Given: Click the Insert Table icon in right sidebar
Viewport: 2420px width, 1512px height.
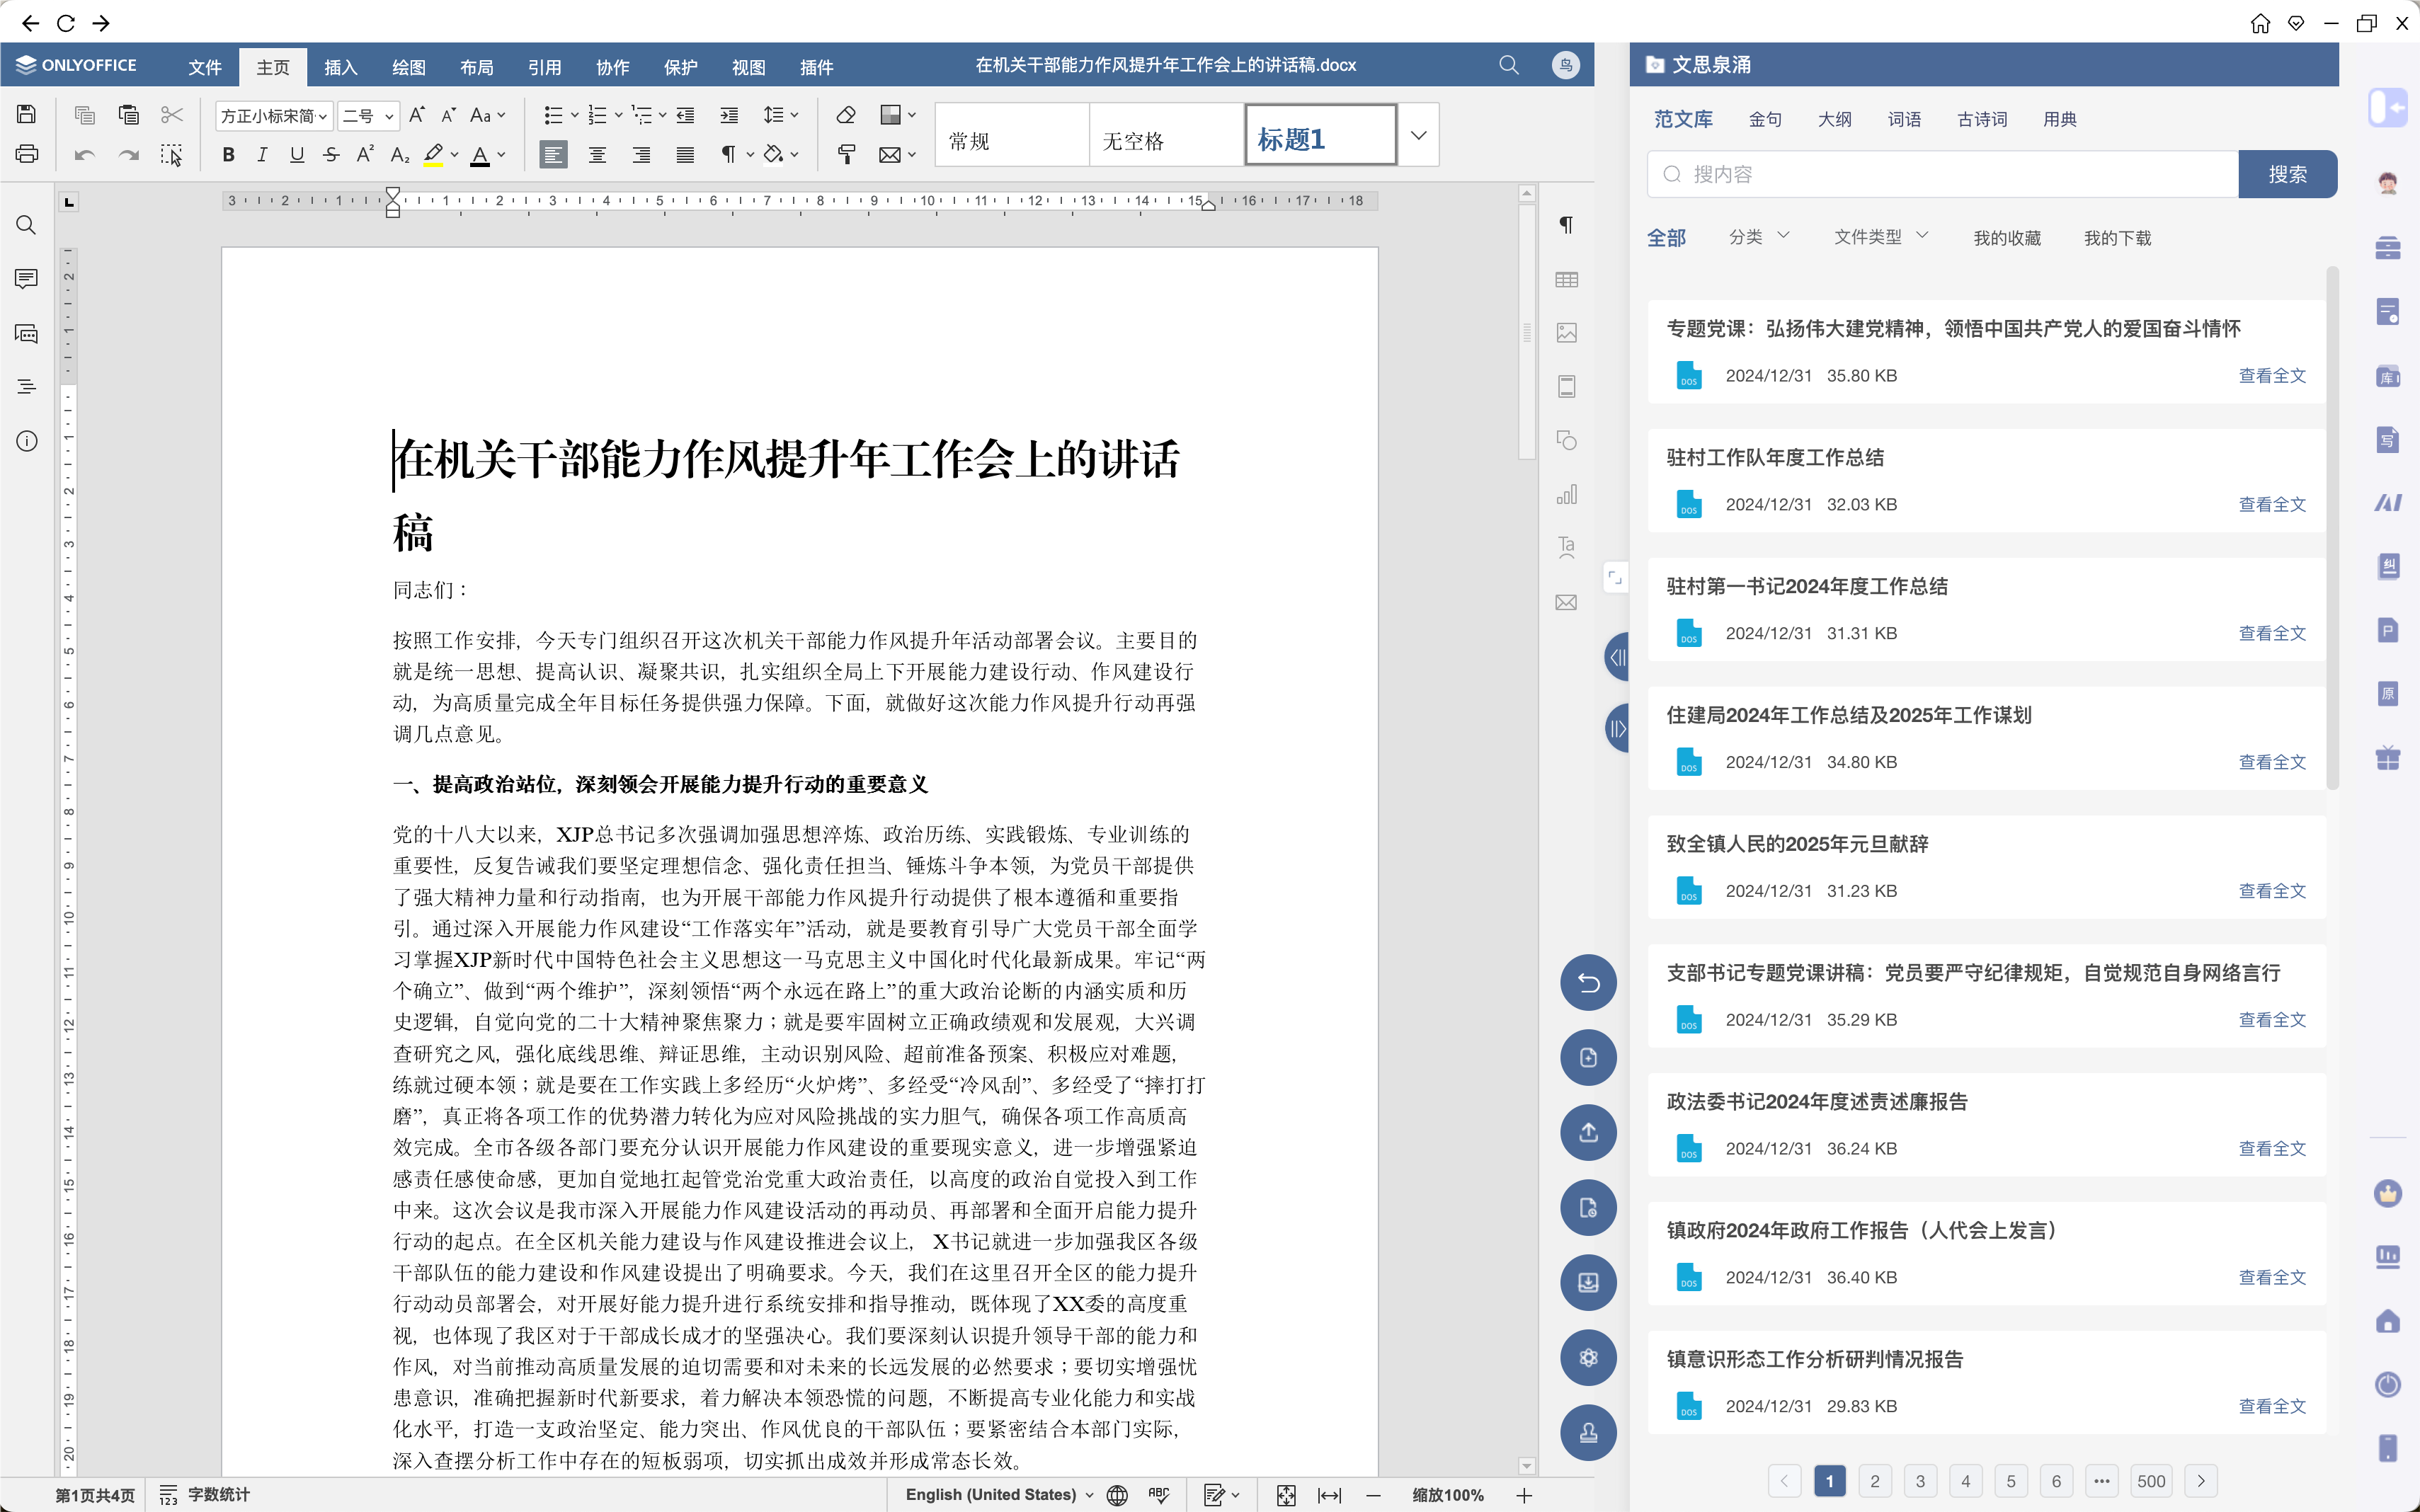Looking at the screenshot, I should coord(1566,280).
